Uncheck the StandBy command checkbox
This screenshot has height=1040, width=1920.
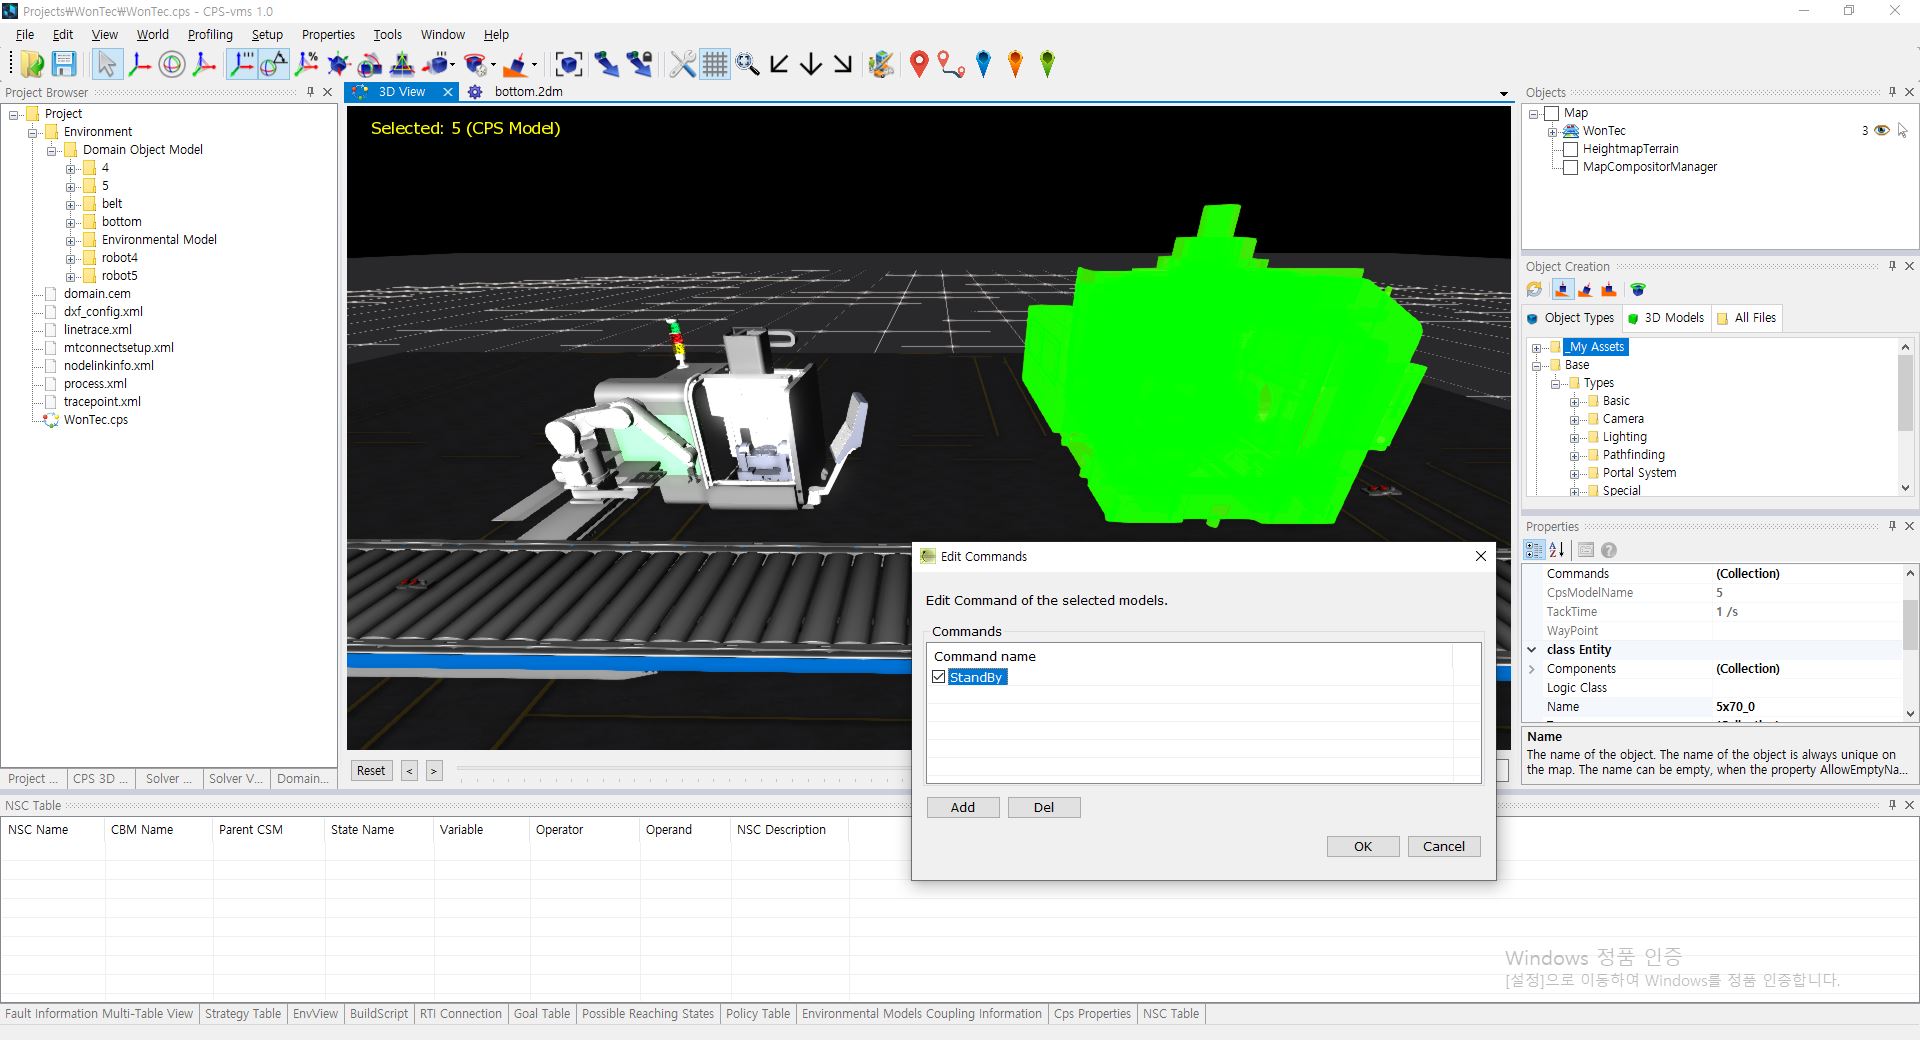(x=938, y=677)
